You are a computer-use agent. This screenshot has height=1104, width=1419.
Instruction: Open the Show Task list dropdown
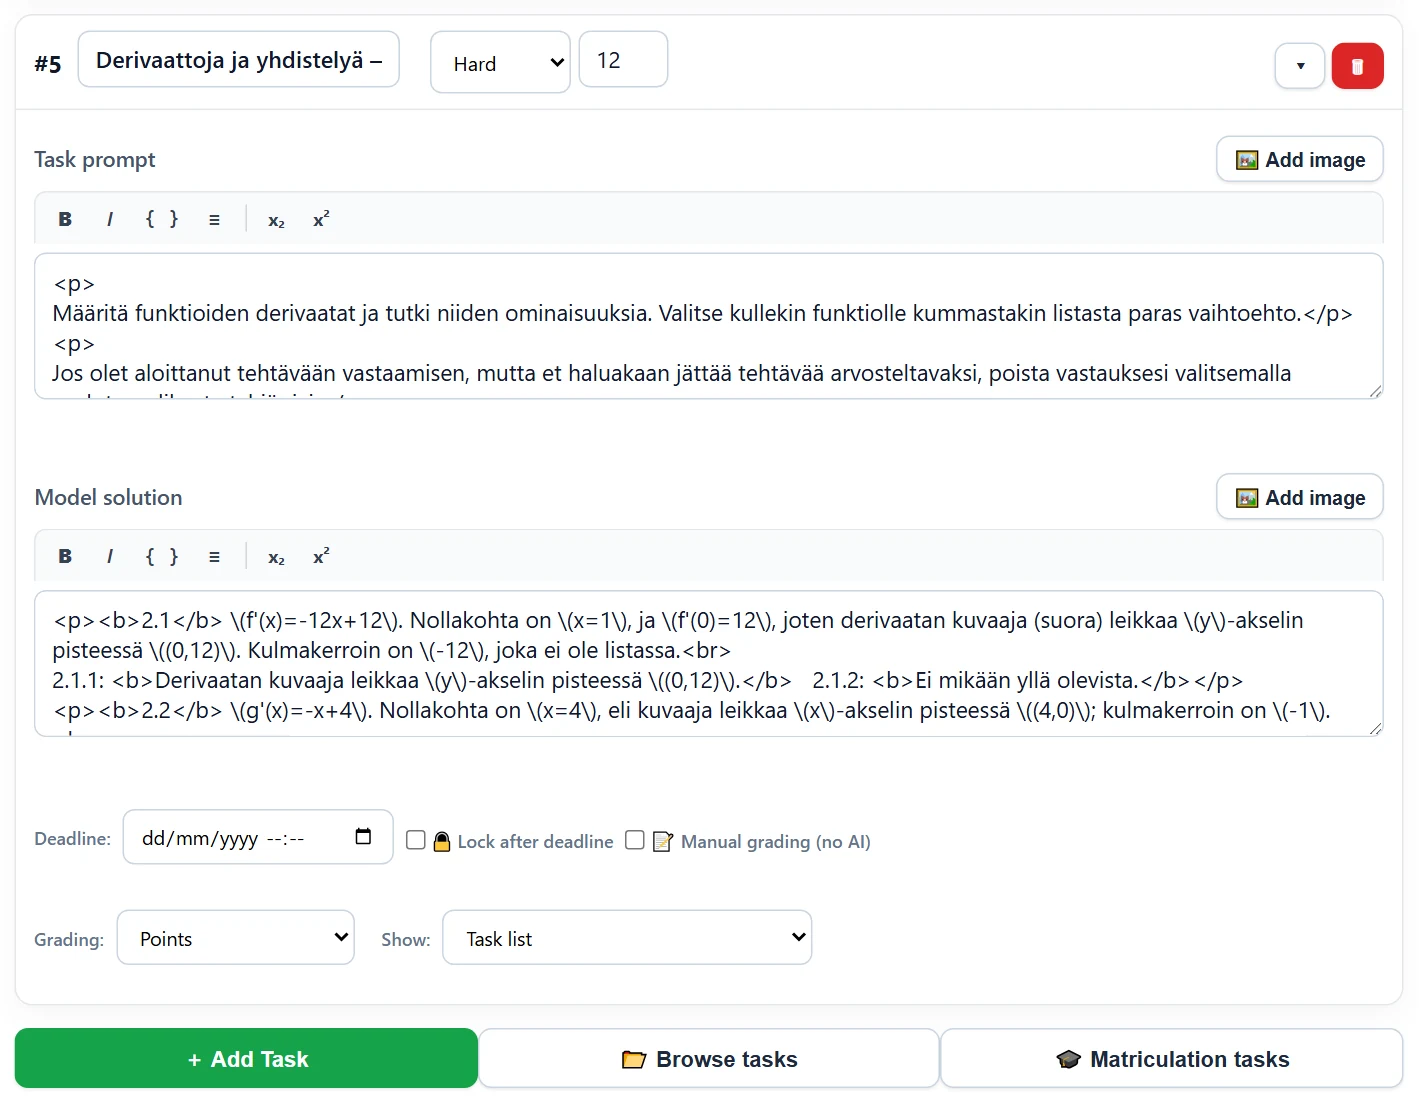pos(627,938)
